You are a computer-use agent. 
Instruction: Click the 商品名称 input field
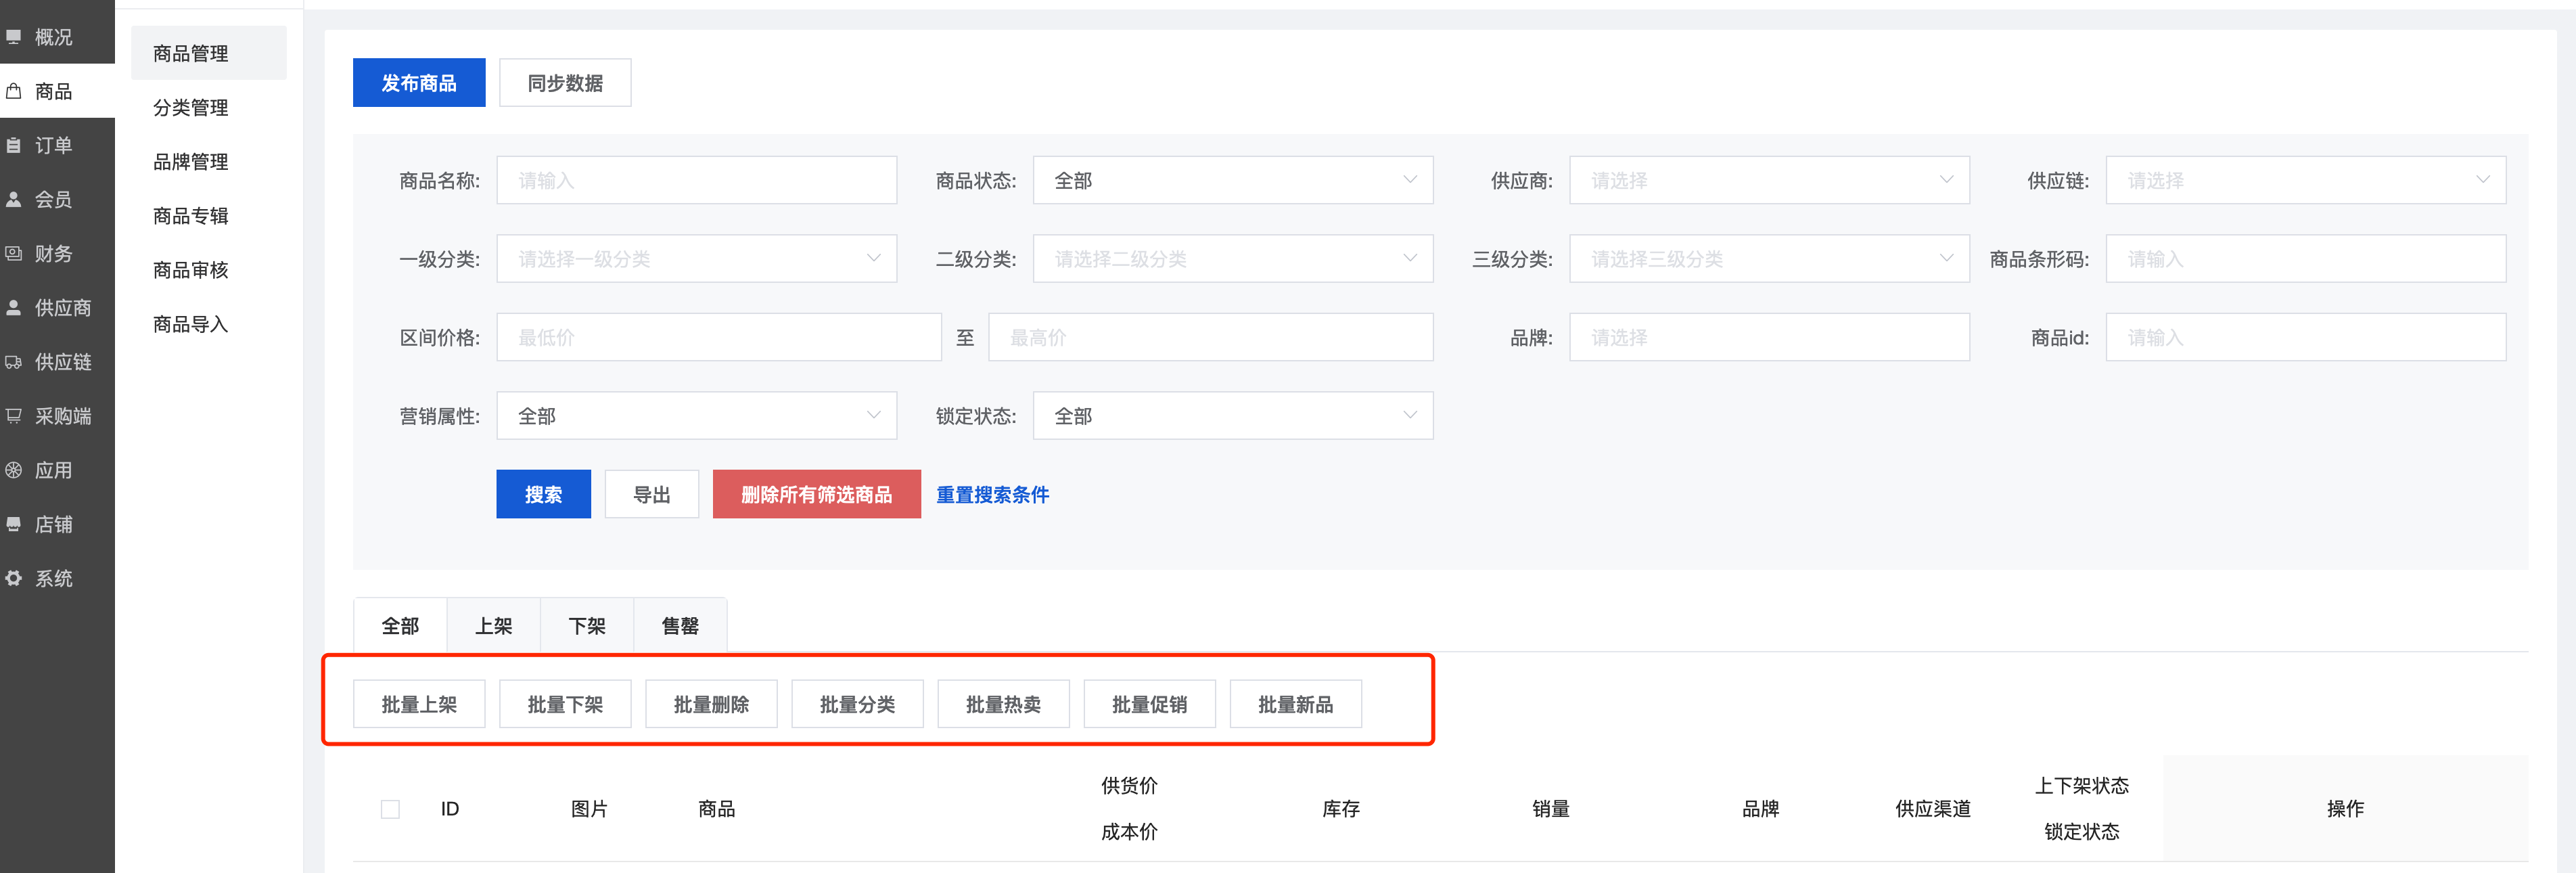696,180
